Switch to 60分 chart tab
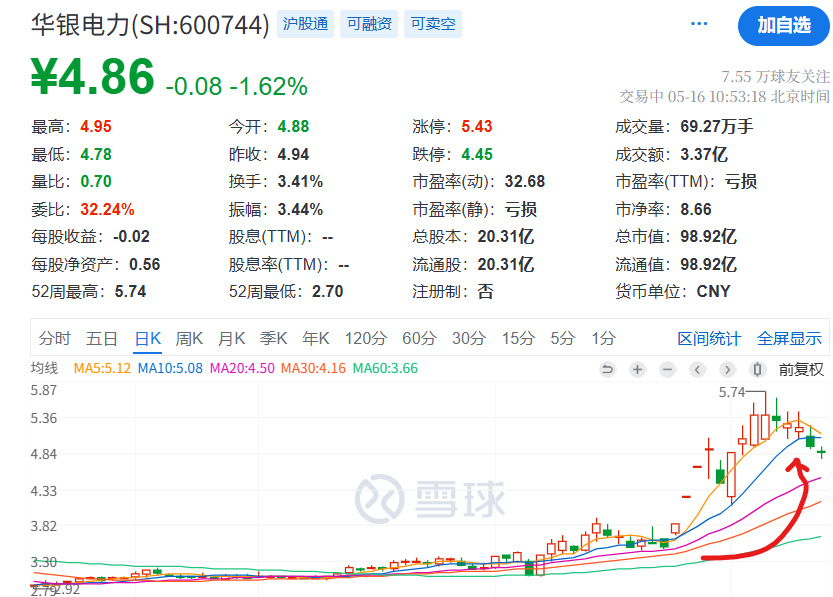The image size is (833, 597). 419,338
